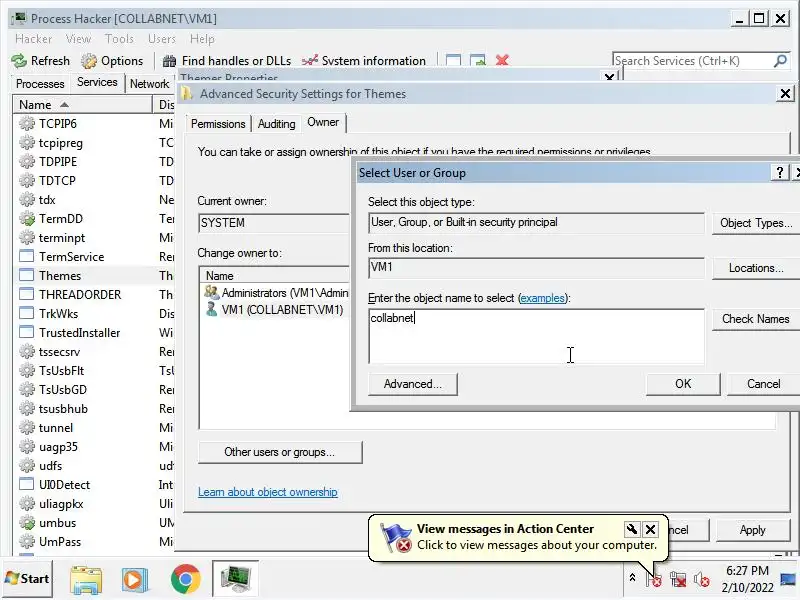Click the find window and thread icon
The image size is (800, 600).
478,61
